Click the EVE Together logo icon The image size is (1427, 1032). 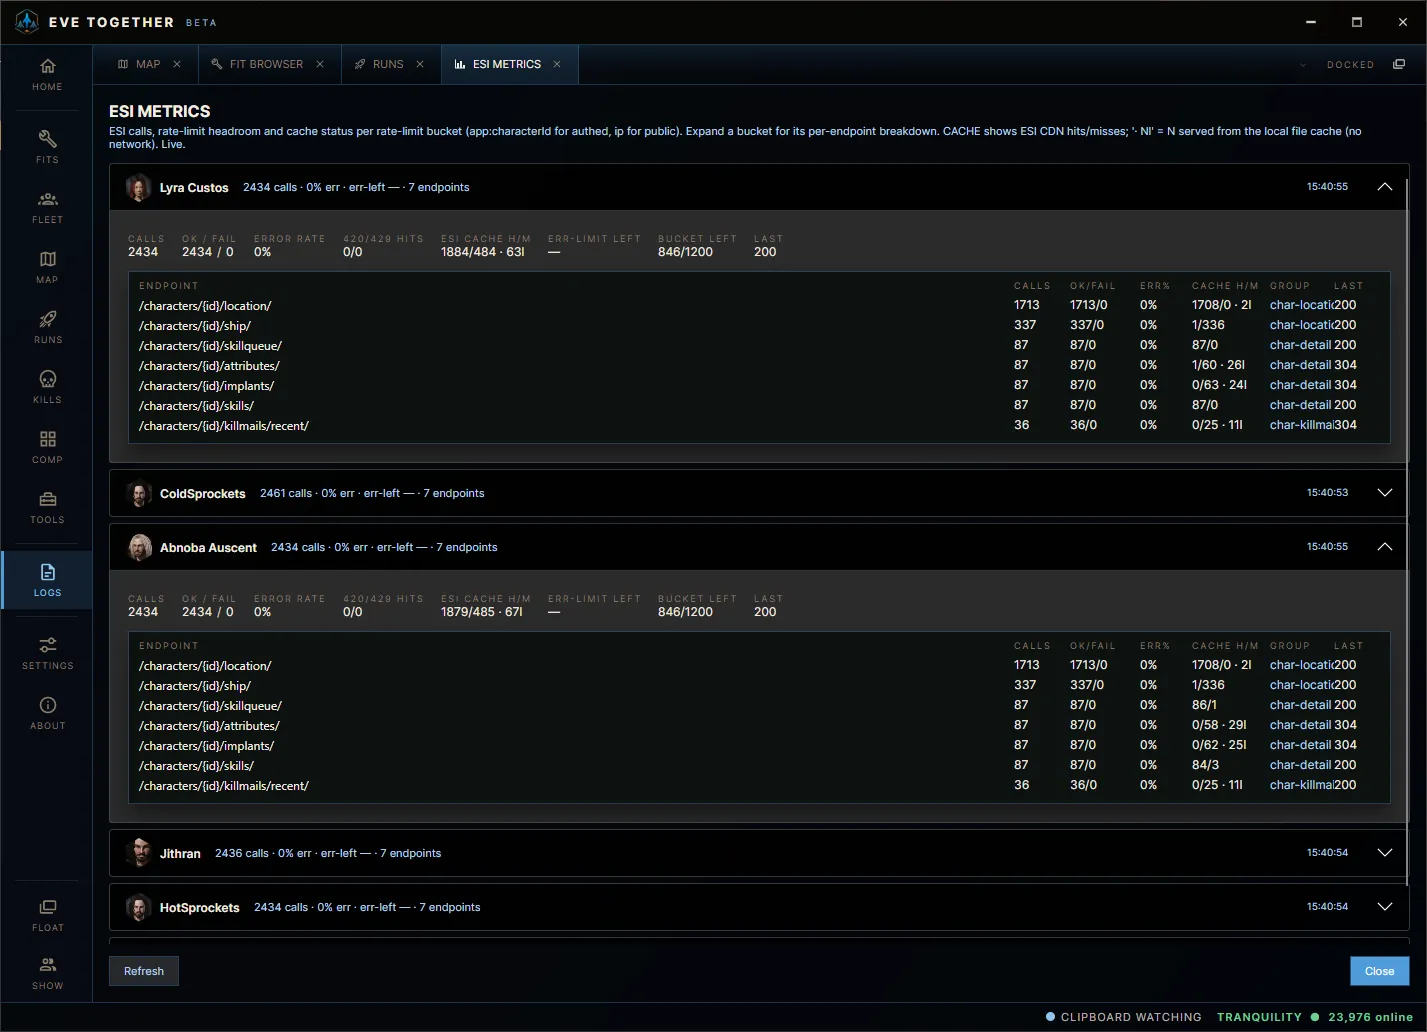(x=27, y=21)
